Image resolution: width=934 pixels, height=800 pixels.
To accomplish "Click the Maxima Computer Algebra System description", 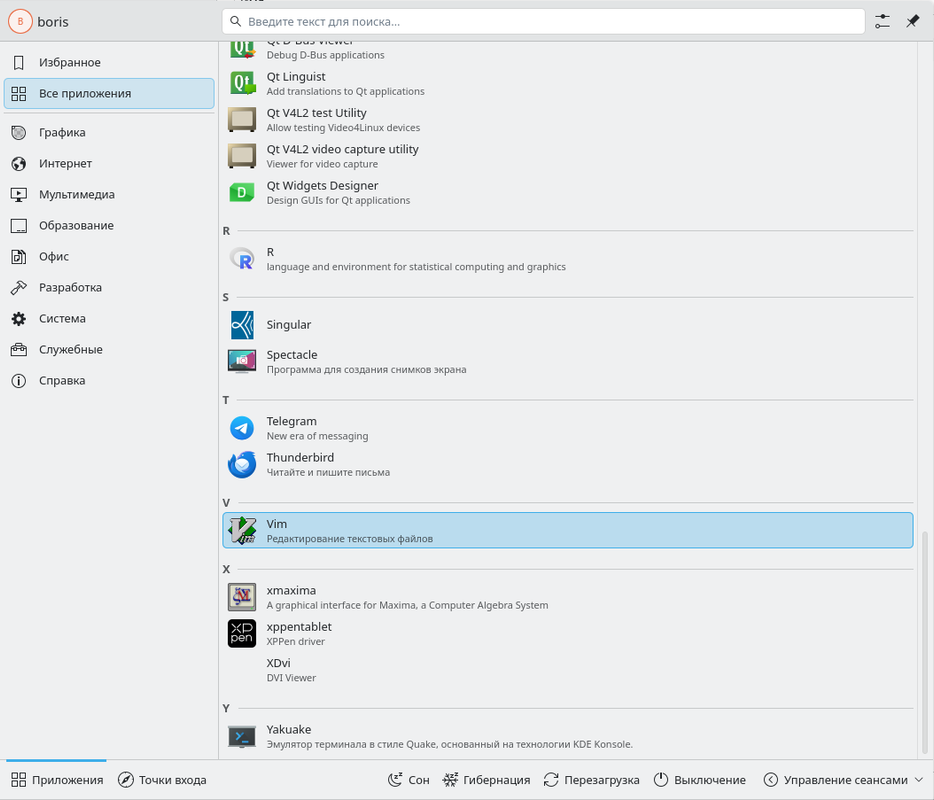I will click(407, 605).
